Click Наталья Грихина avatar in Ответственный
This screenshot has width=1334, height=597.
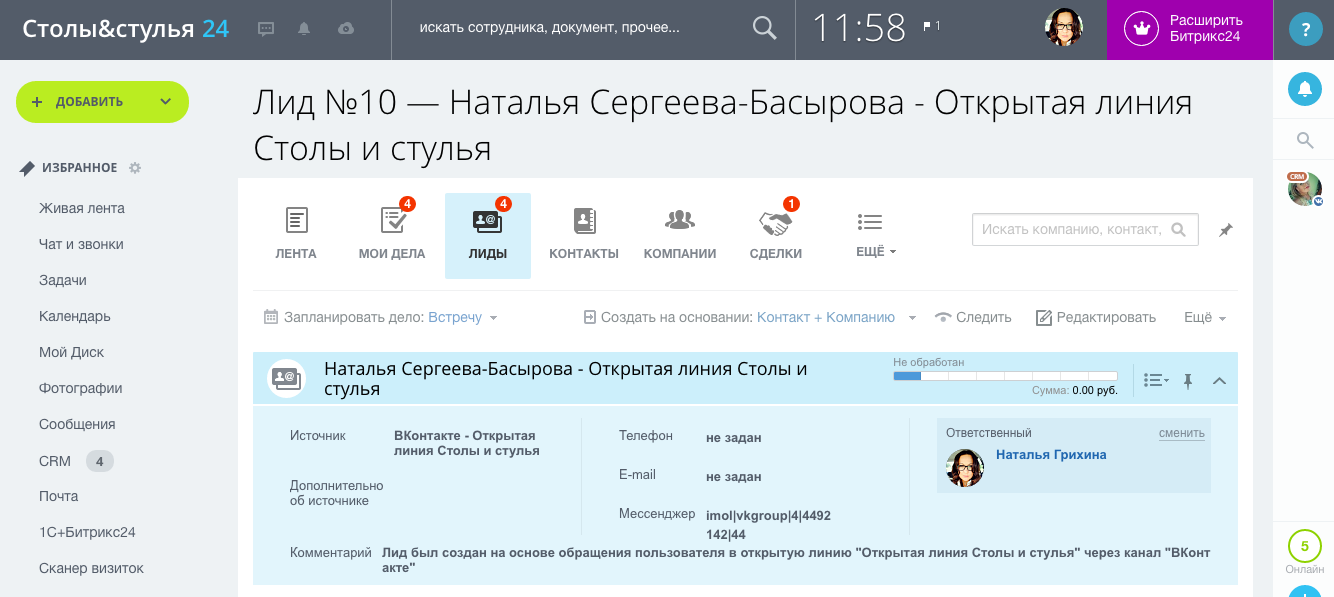click(965, 468)
